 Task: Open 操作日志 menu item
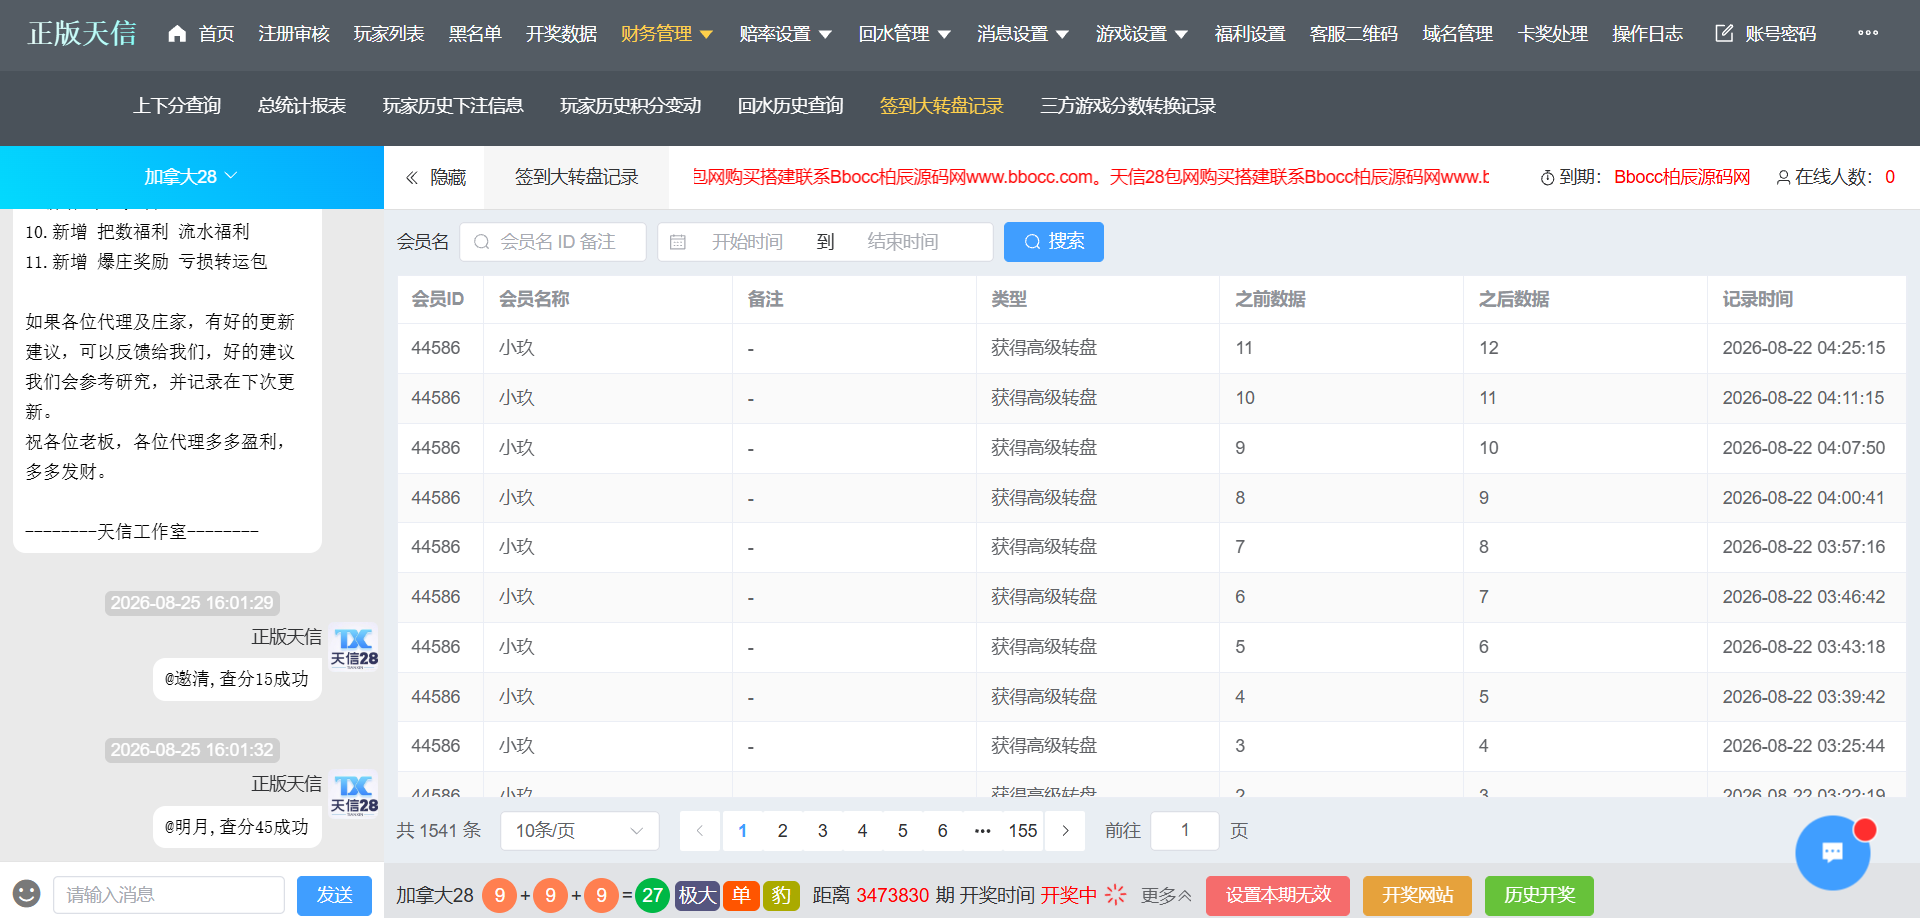1648,34
